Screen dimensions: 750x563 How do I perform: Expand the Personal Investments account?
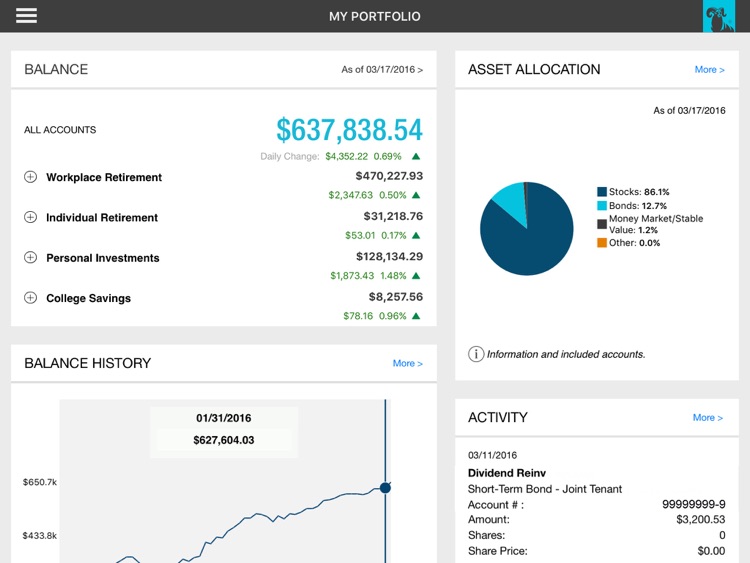pos(30,258)
